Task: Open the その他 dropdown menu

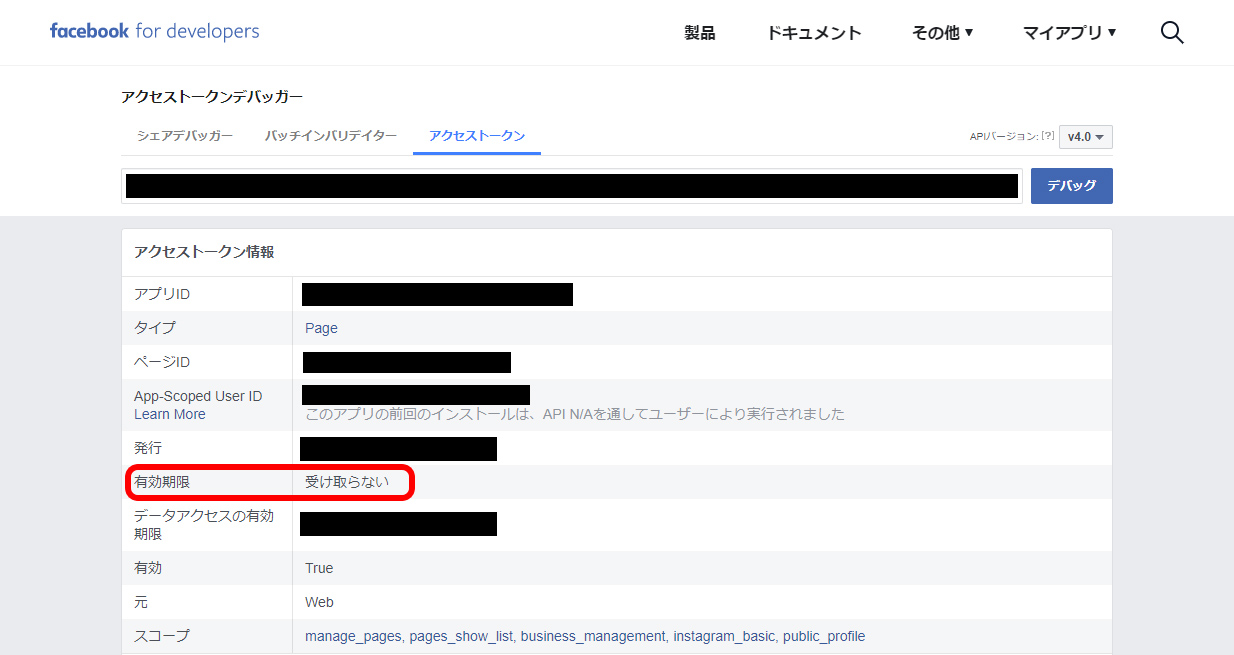Action: point(941,32)
